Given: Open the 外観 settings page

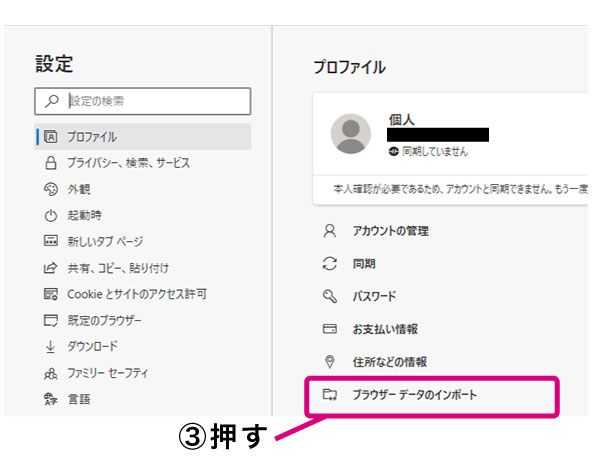Looking at the screenshot, I should pyautogui.click(x=79, y=189).
